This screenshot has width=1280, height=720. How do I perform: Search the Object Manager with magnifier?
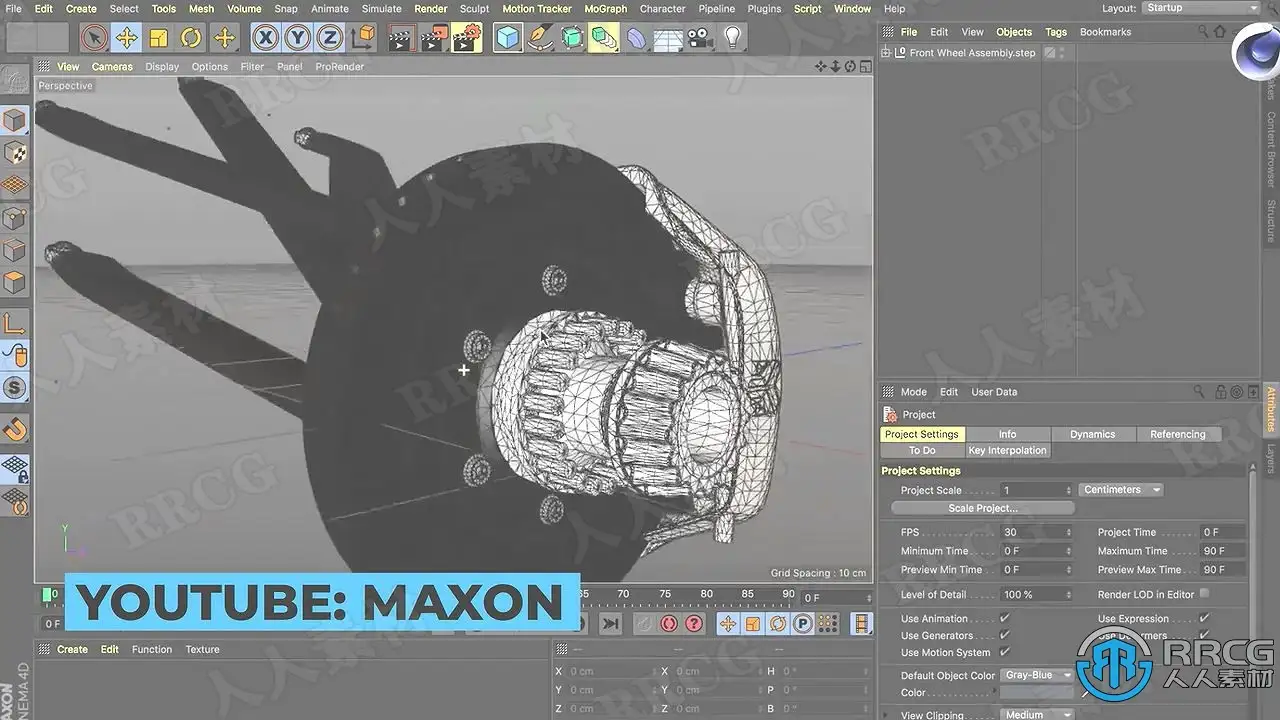coord(1204,32)
